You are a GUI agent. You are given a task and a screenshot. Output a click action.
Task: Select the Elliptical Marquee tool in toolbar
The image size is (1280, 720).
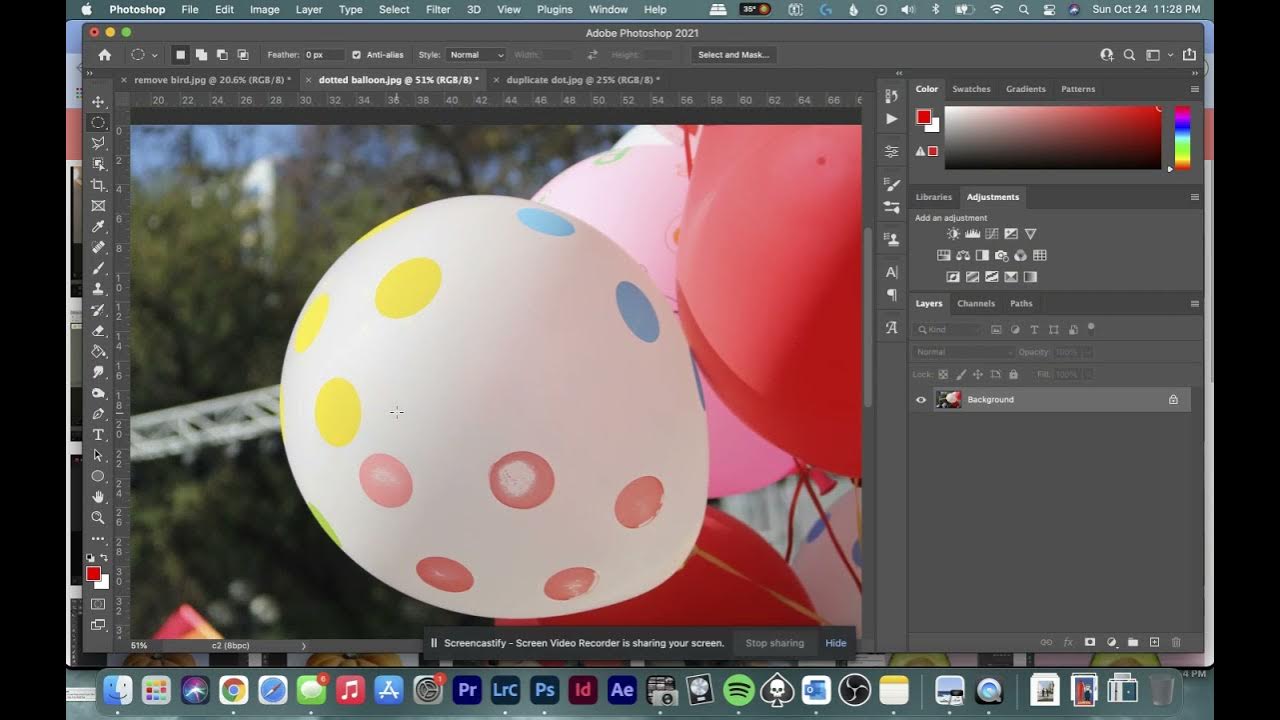pyautogui.click(x=98, y=123)
